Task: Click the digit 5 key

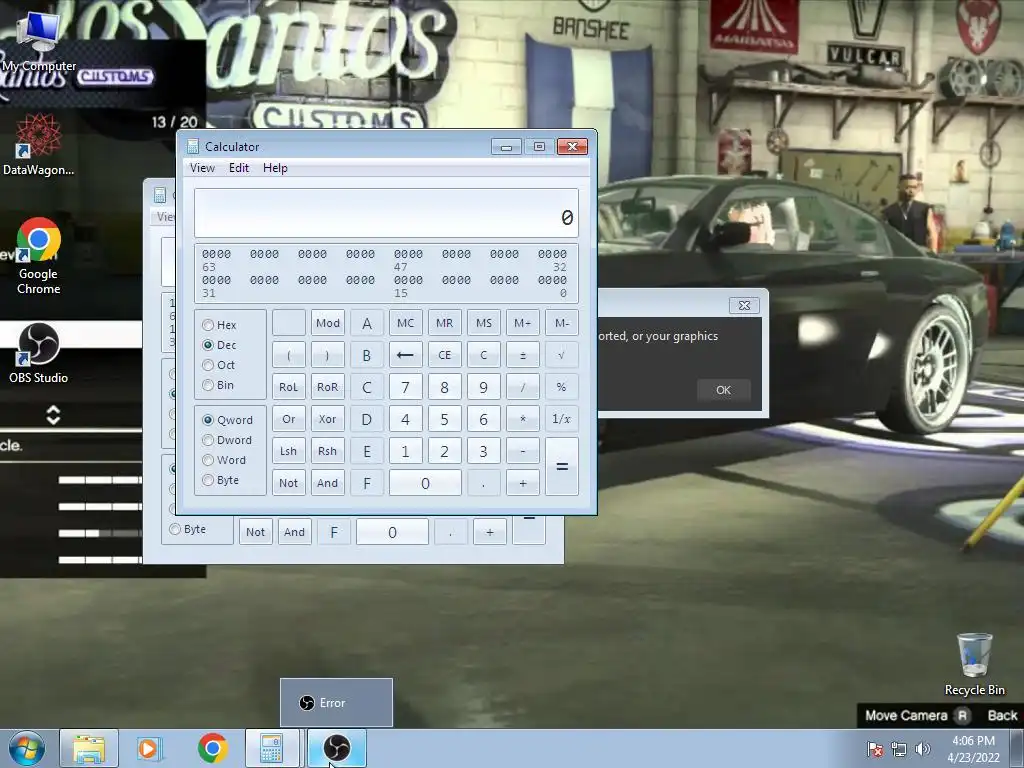Action: click(445, 419)
